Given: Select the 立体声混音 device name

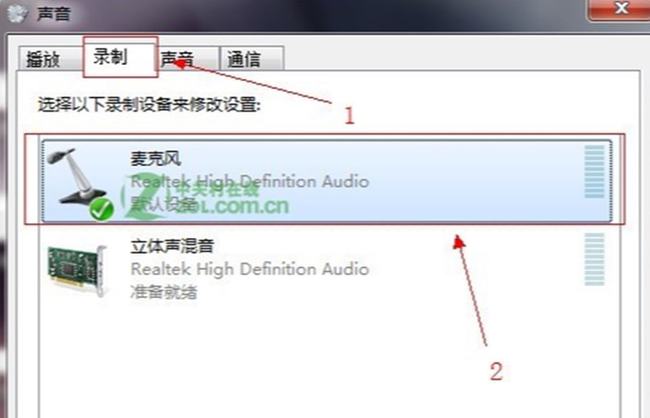Looking at the screenshot, I should point(172,246).
